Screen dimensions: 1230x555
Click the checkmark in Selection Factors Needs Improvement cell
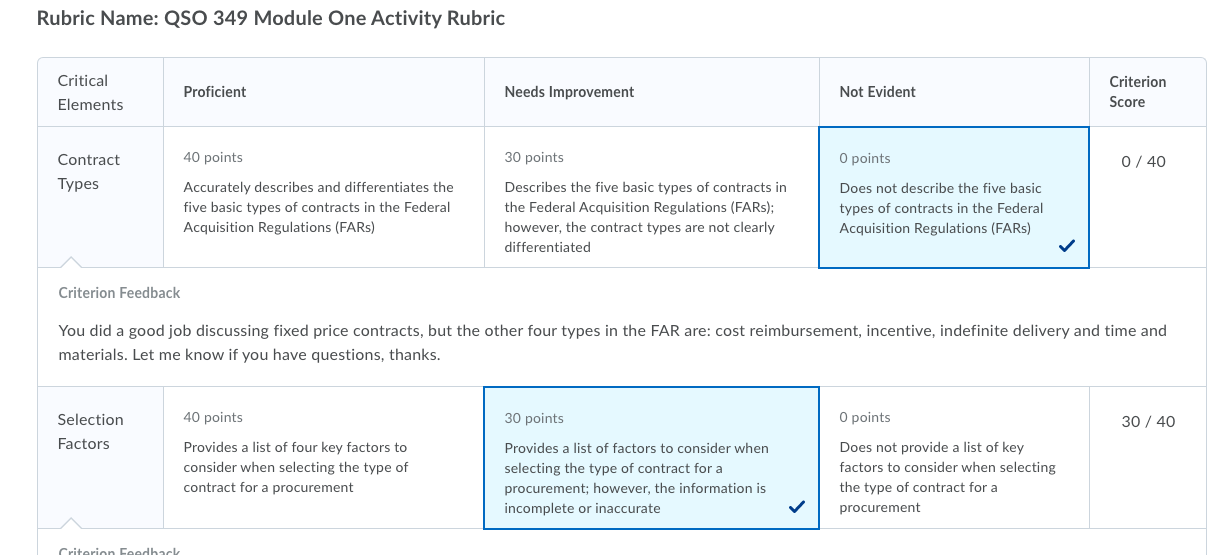(797, 508)
